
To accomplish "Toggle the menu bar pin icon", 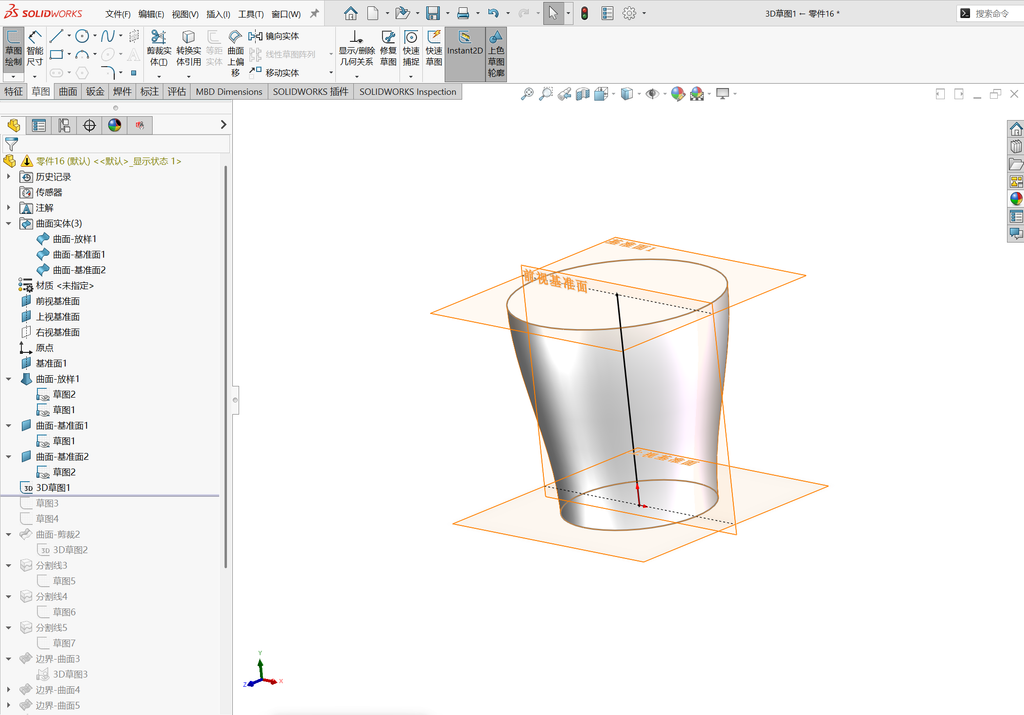I will (314, 13).
